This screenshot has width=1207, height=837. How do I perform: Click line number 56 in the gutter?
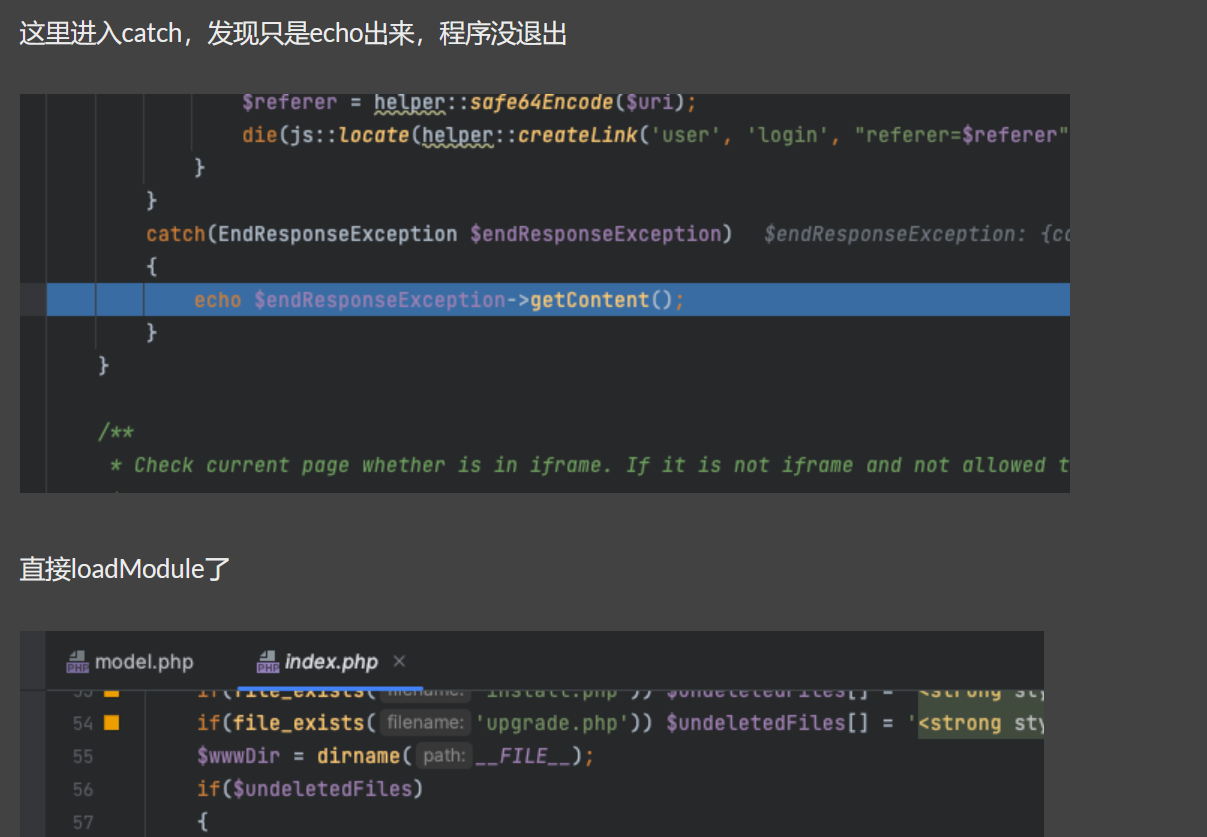[82, 789]
